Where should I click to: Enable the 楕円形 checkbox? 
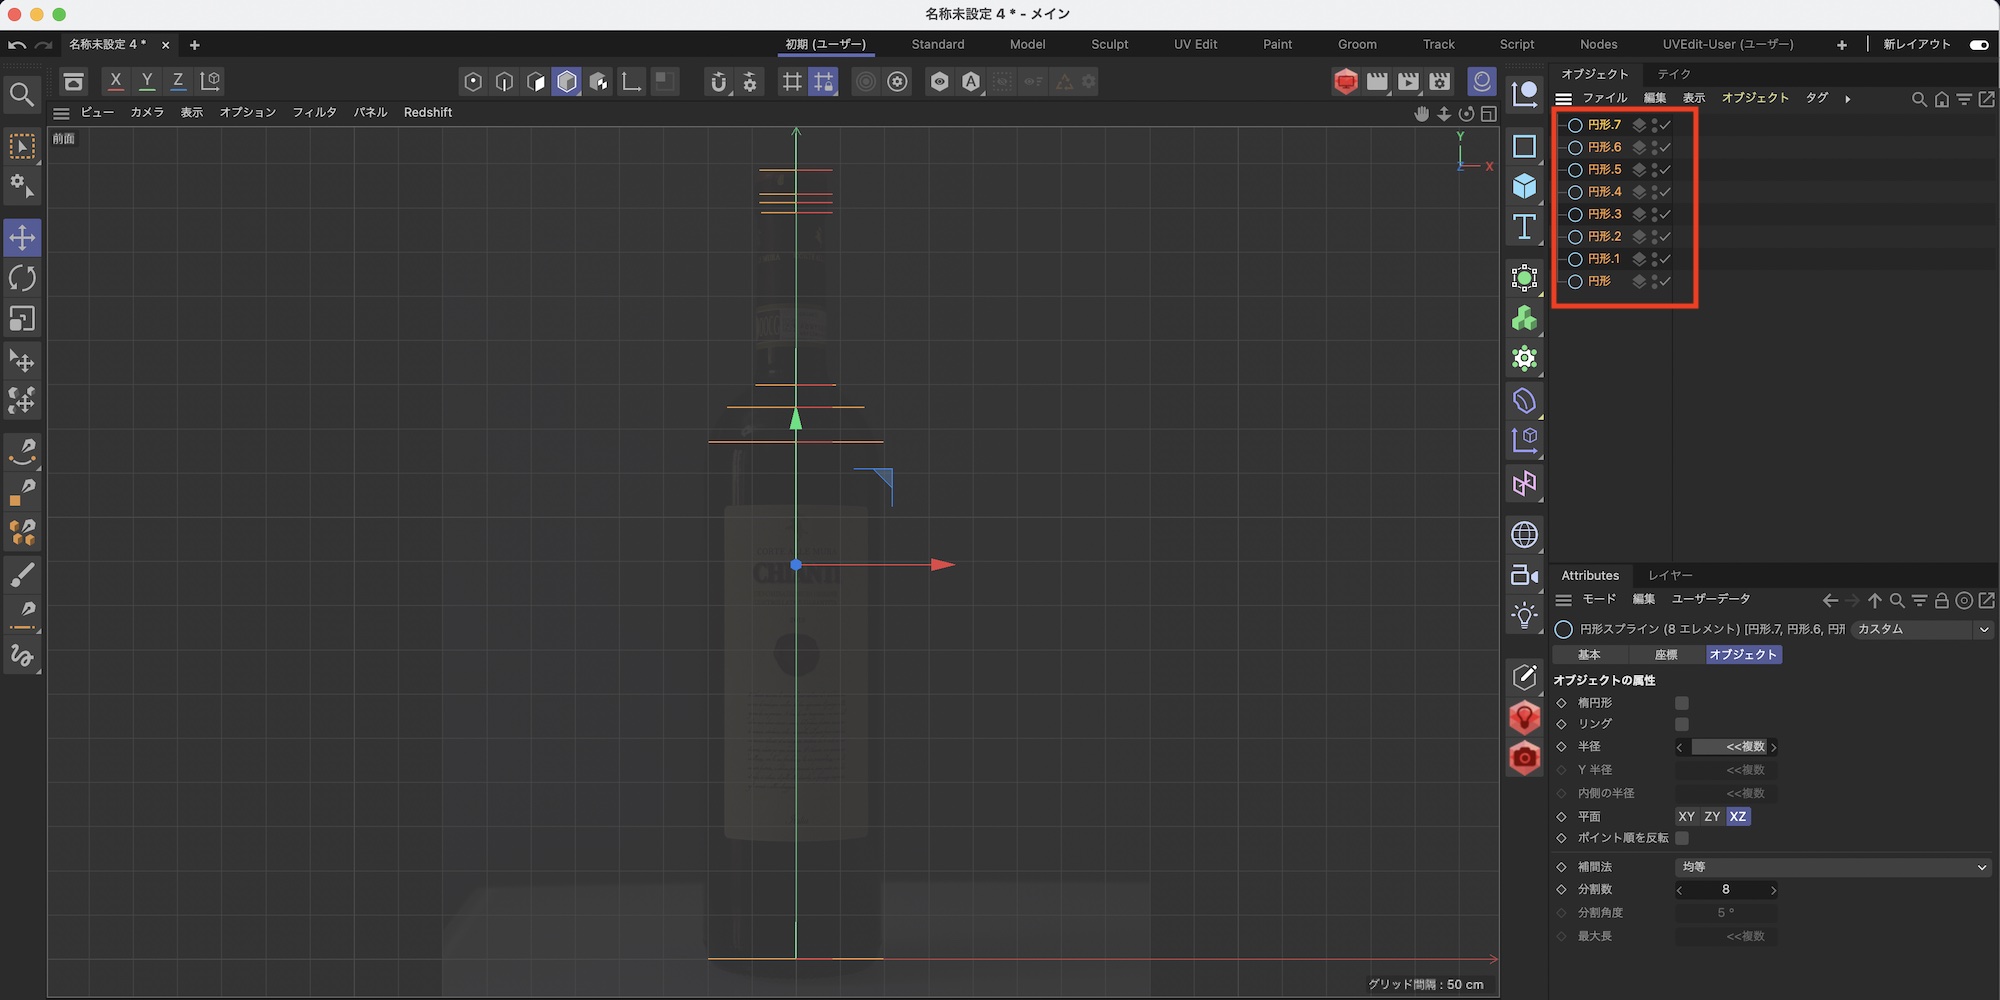pyautogui.click(x=1682, y=703)
